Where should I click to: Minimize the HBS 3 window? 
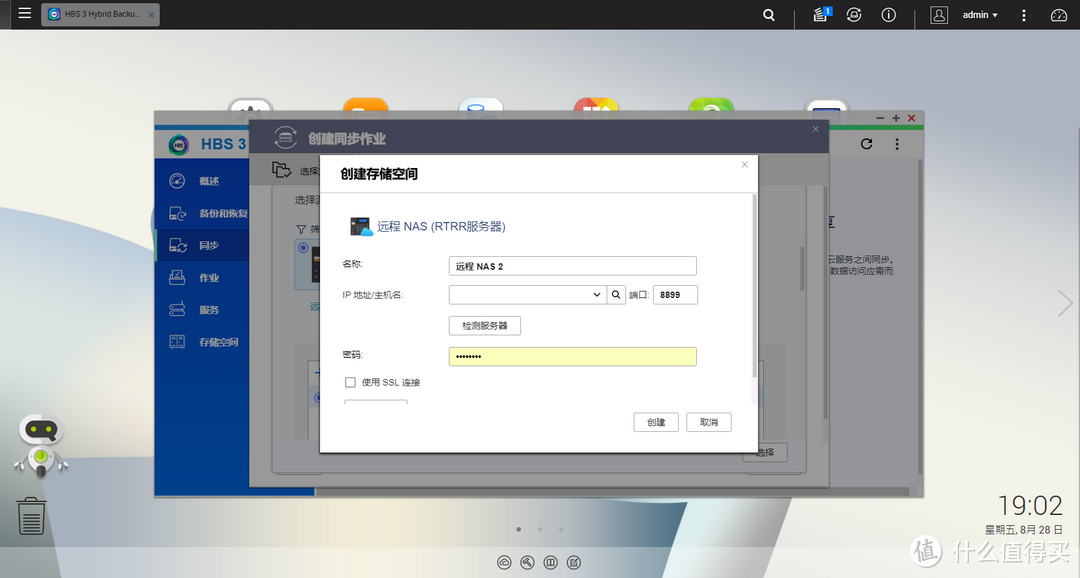880,118
